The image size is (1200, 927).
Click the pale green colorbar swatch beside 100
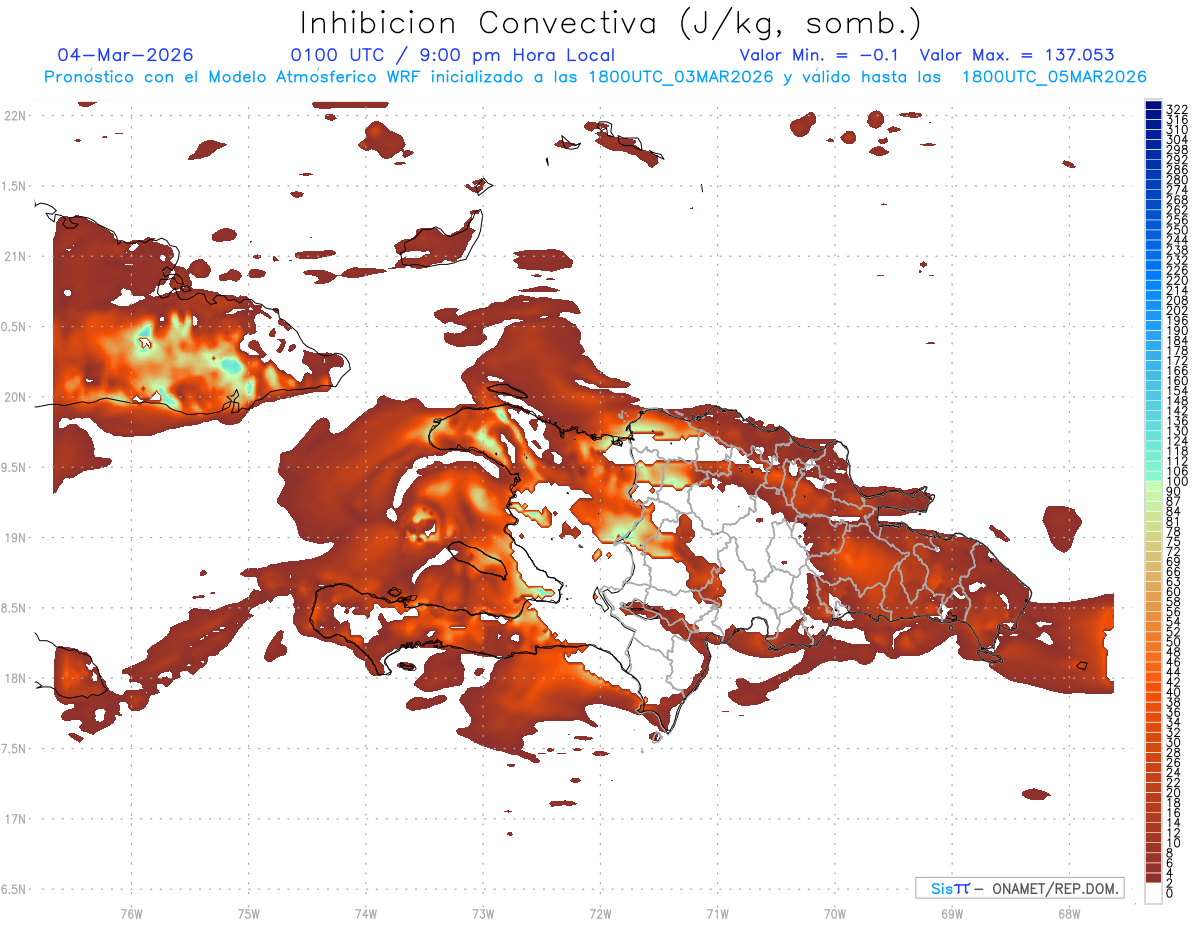coord(1153,486)
